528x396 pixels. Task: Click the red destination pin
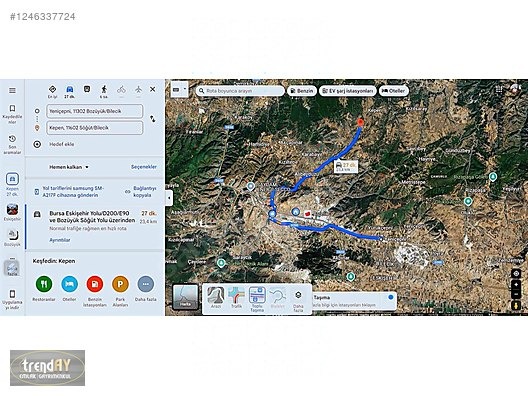360,122
